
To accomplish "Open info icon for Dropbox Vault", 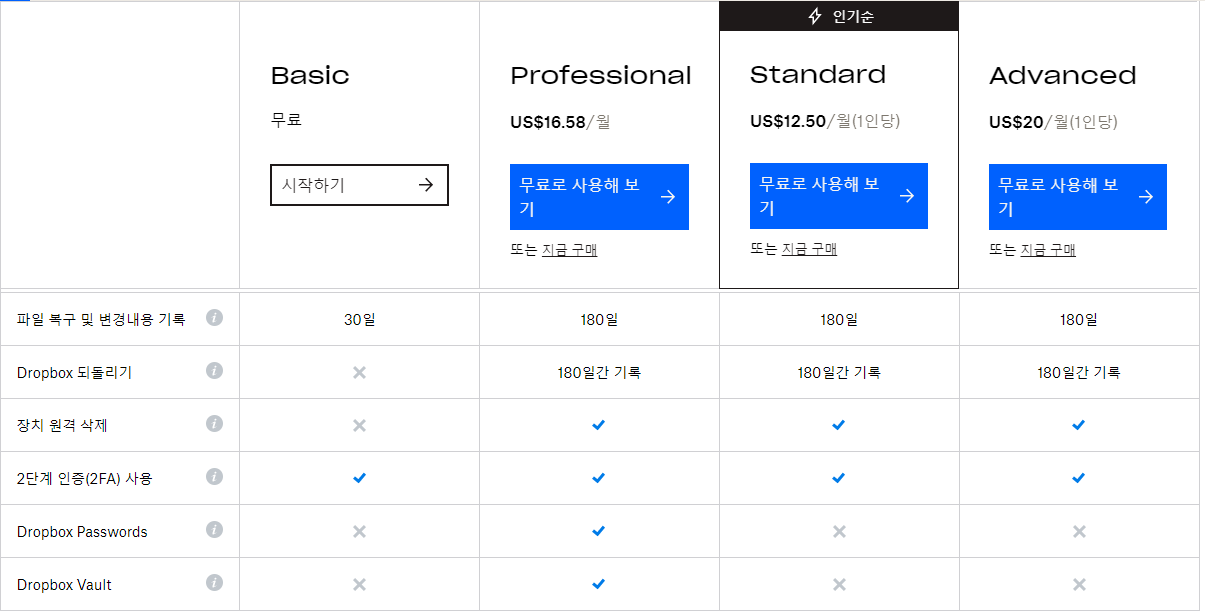I will [x=214, y=583].
